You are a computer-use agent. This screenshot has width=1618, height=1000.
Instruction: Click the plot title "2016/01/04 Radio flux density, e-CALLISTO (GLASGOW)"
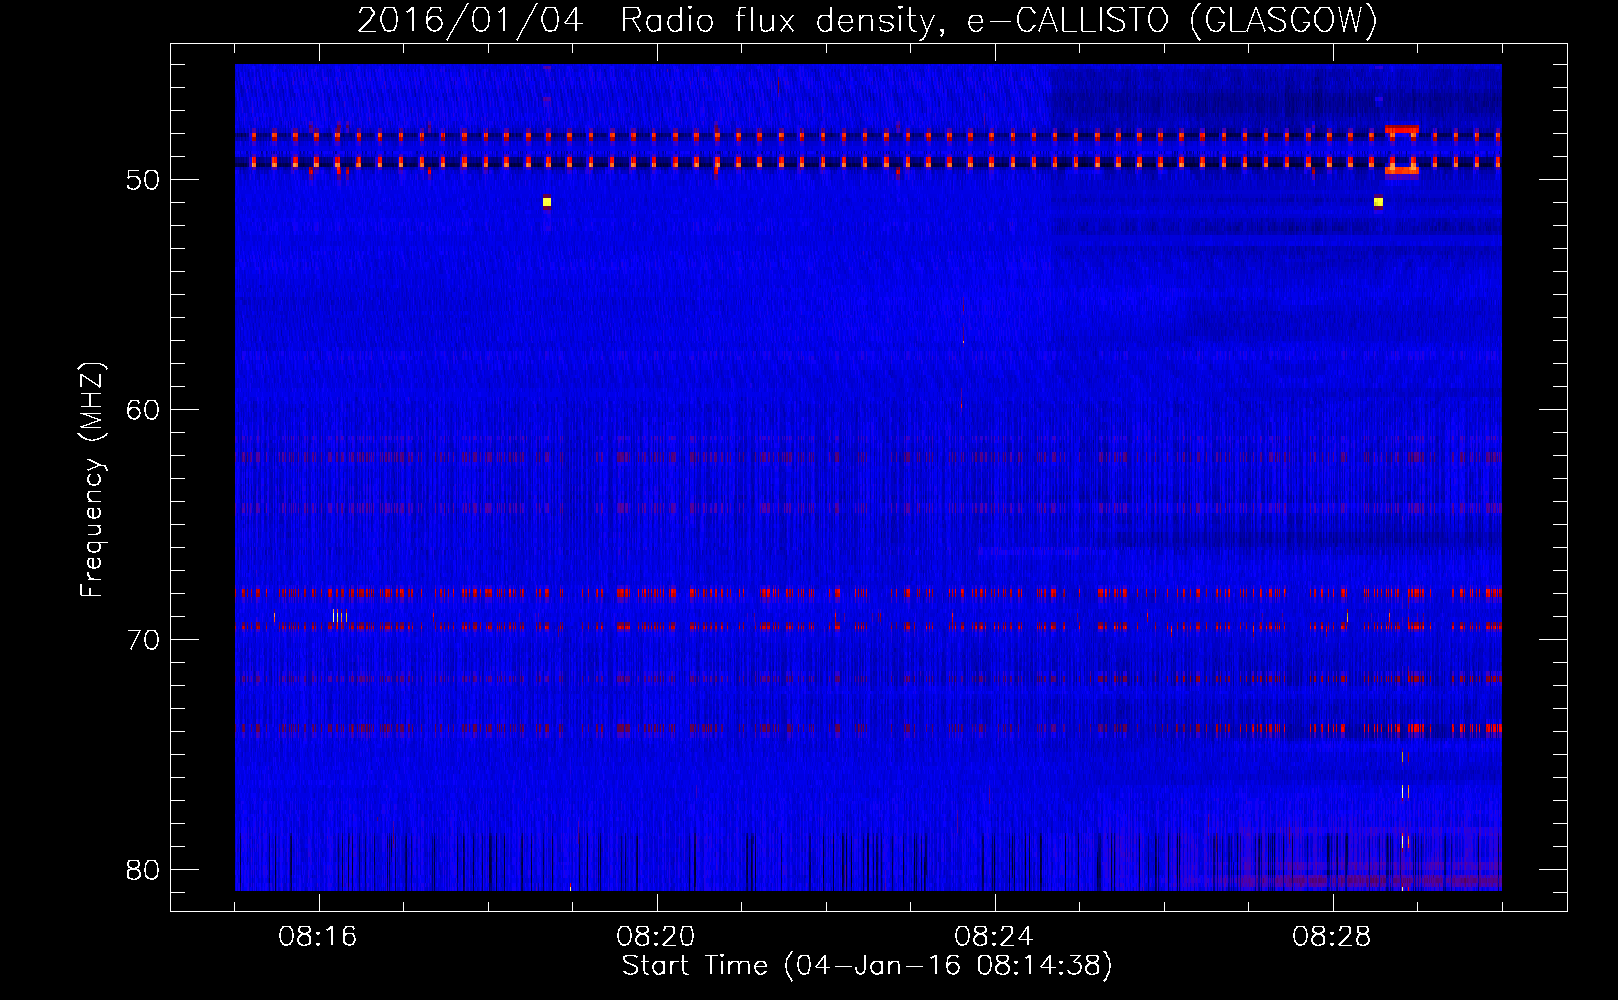867,20
